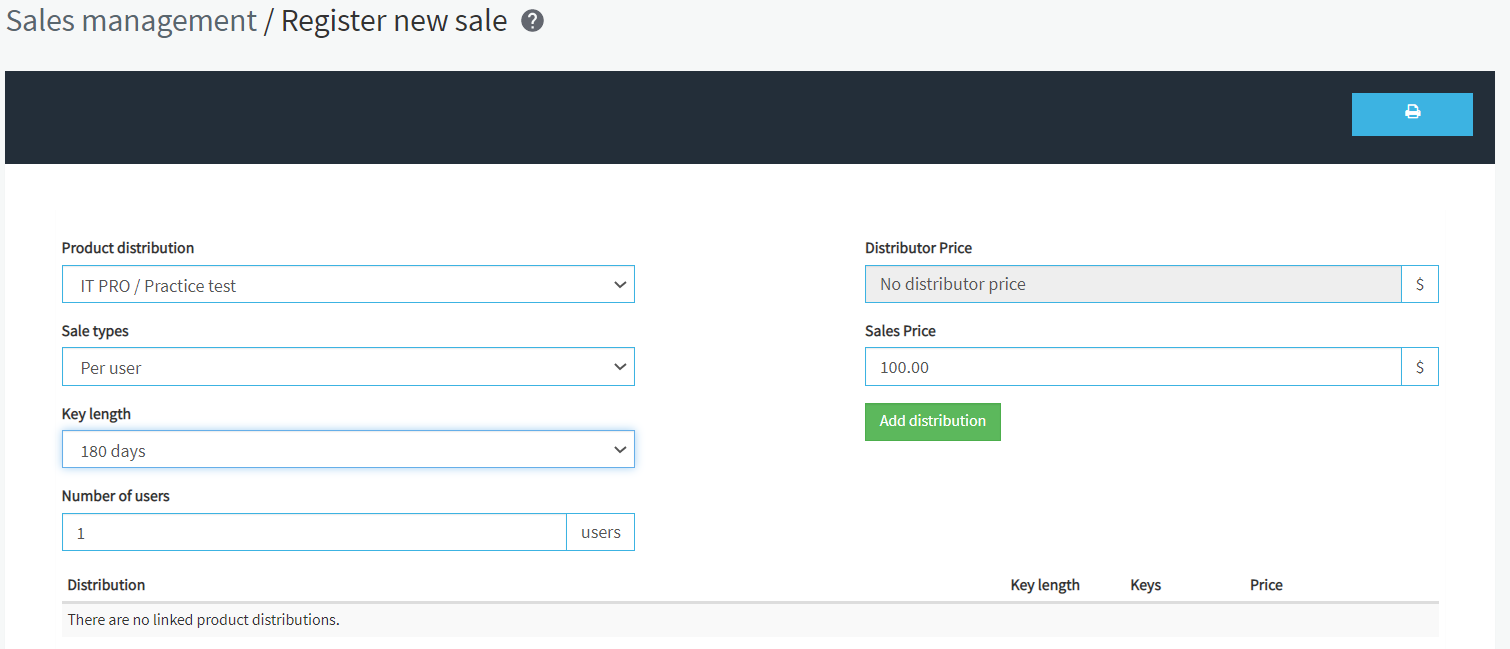Click 'There are no linked product distributions.' row

point(750,620)
